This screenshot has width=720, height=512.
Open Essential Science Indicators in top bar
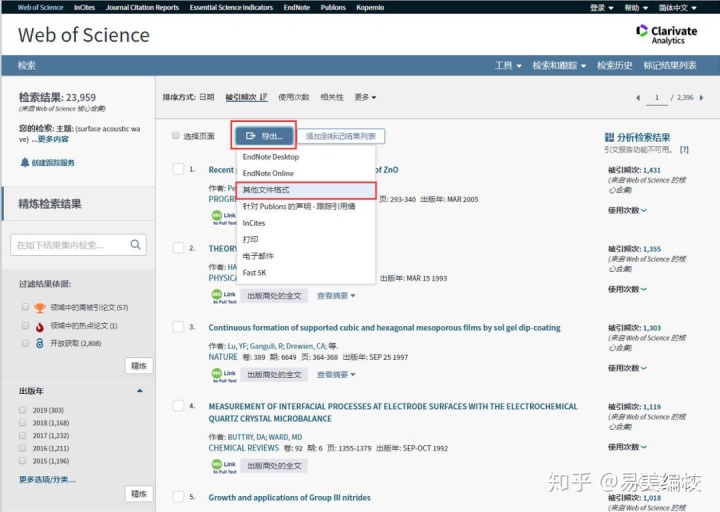pyautogui.click(x=231, y=7)
